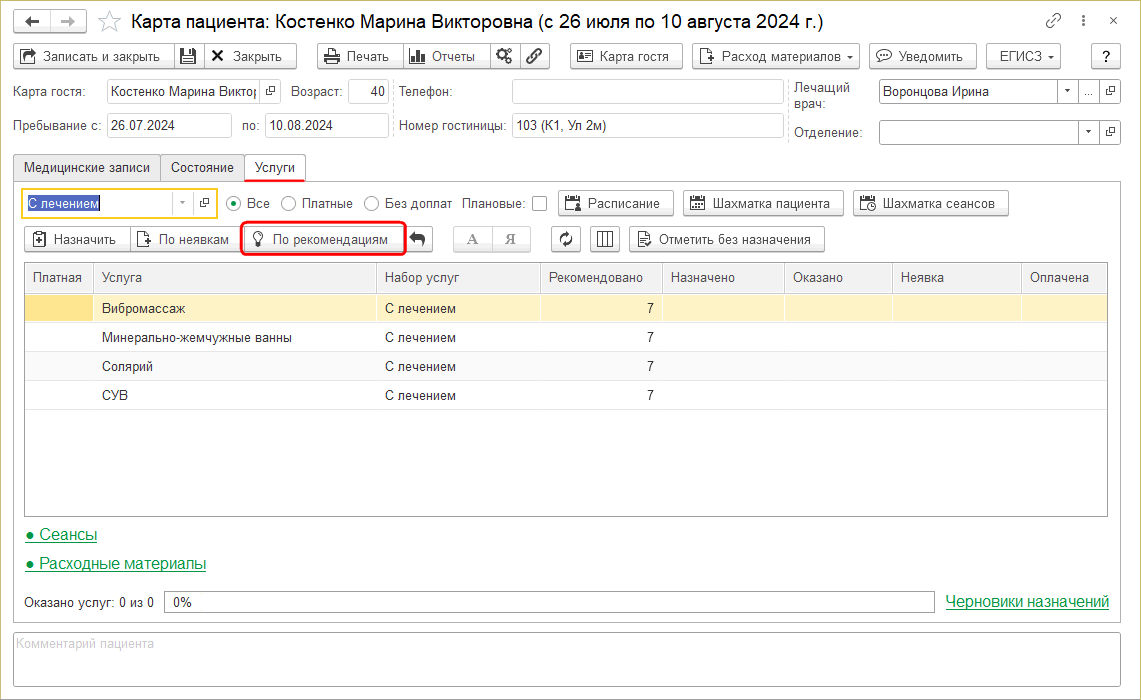1141x700 pixels.
Task: Expand the Лечащий врач dropdown arrow
Action: pyautogui.click(x=1067, y=92)
